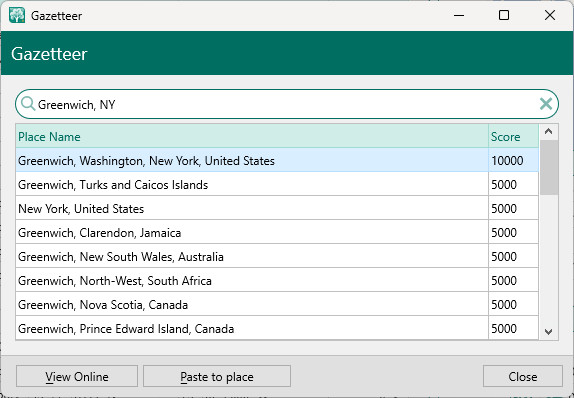The width and height of the screenshot is (574, 398).
Task: Click scroll down arrow of results list
Action: coord(548,332)
